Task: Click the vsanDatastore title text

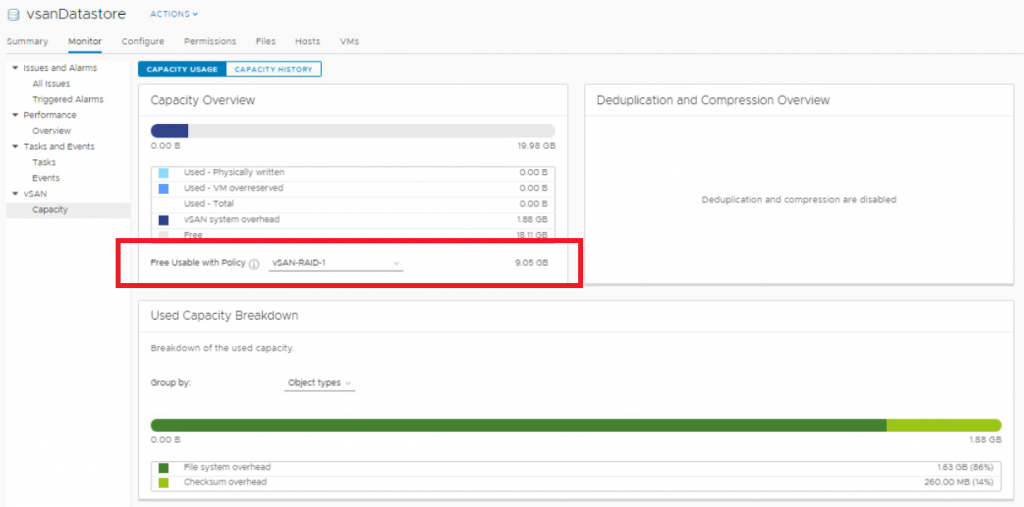Action: point(76,14)
